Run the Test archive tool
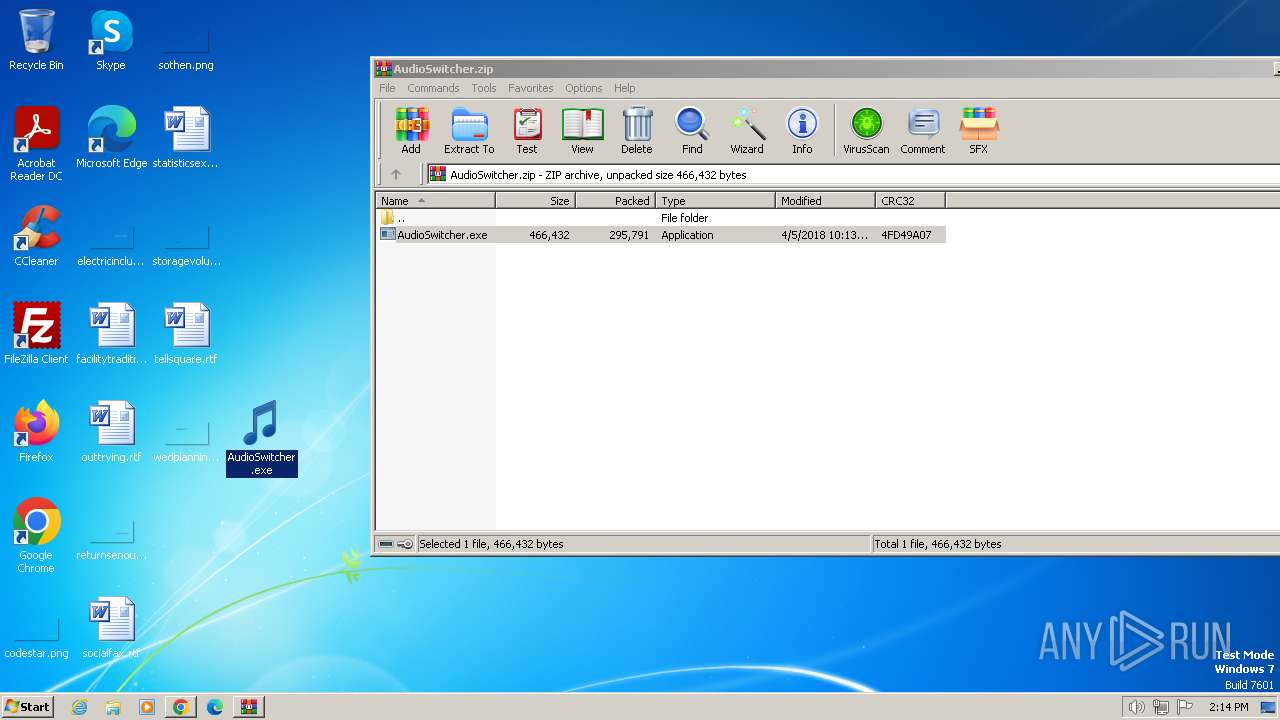 [527, 131]
